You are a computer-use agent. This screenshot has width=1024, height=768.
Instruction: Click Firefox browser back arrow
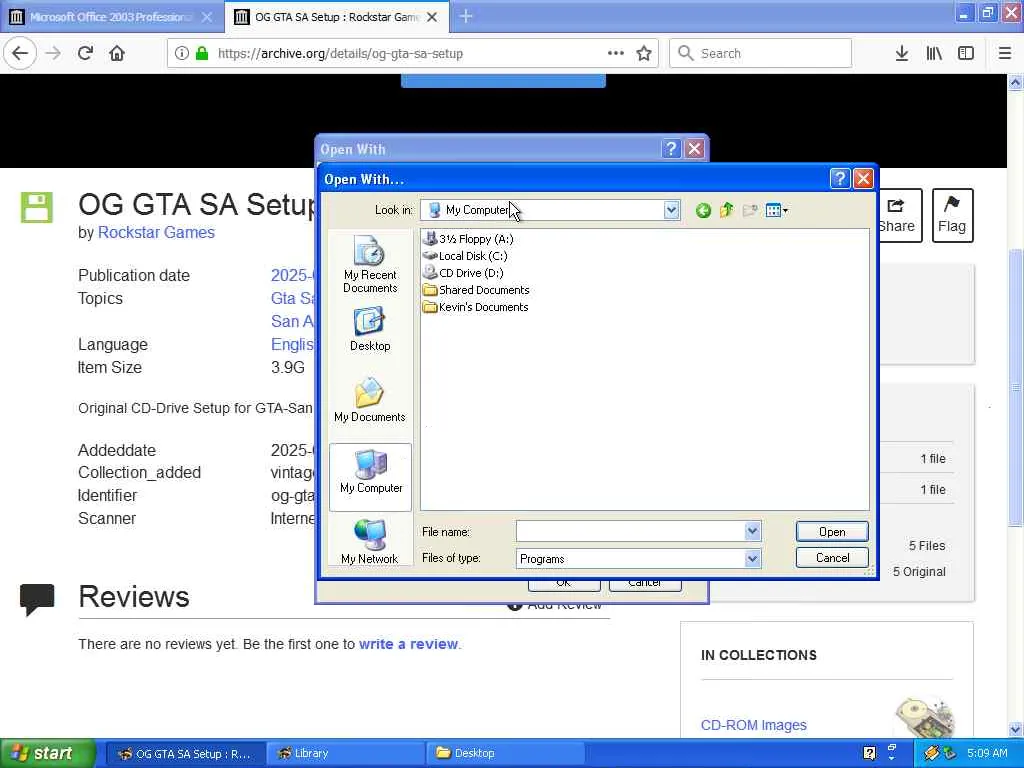(20, 54)
